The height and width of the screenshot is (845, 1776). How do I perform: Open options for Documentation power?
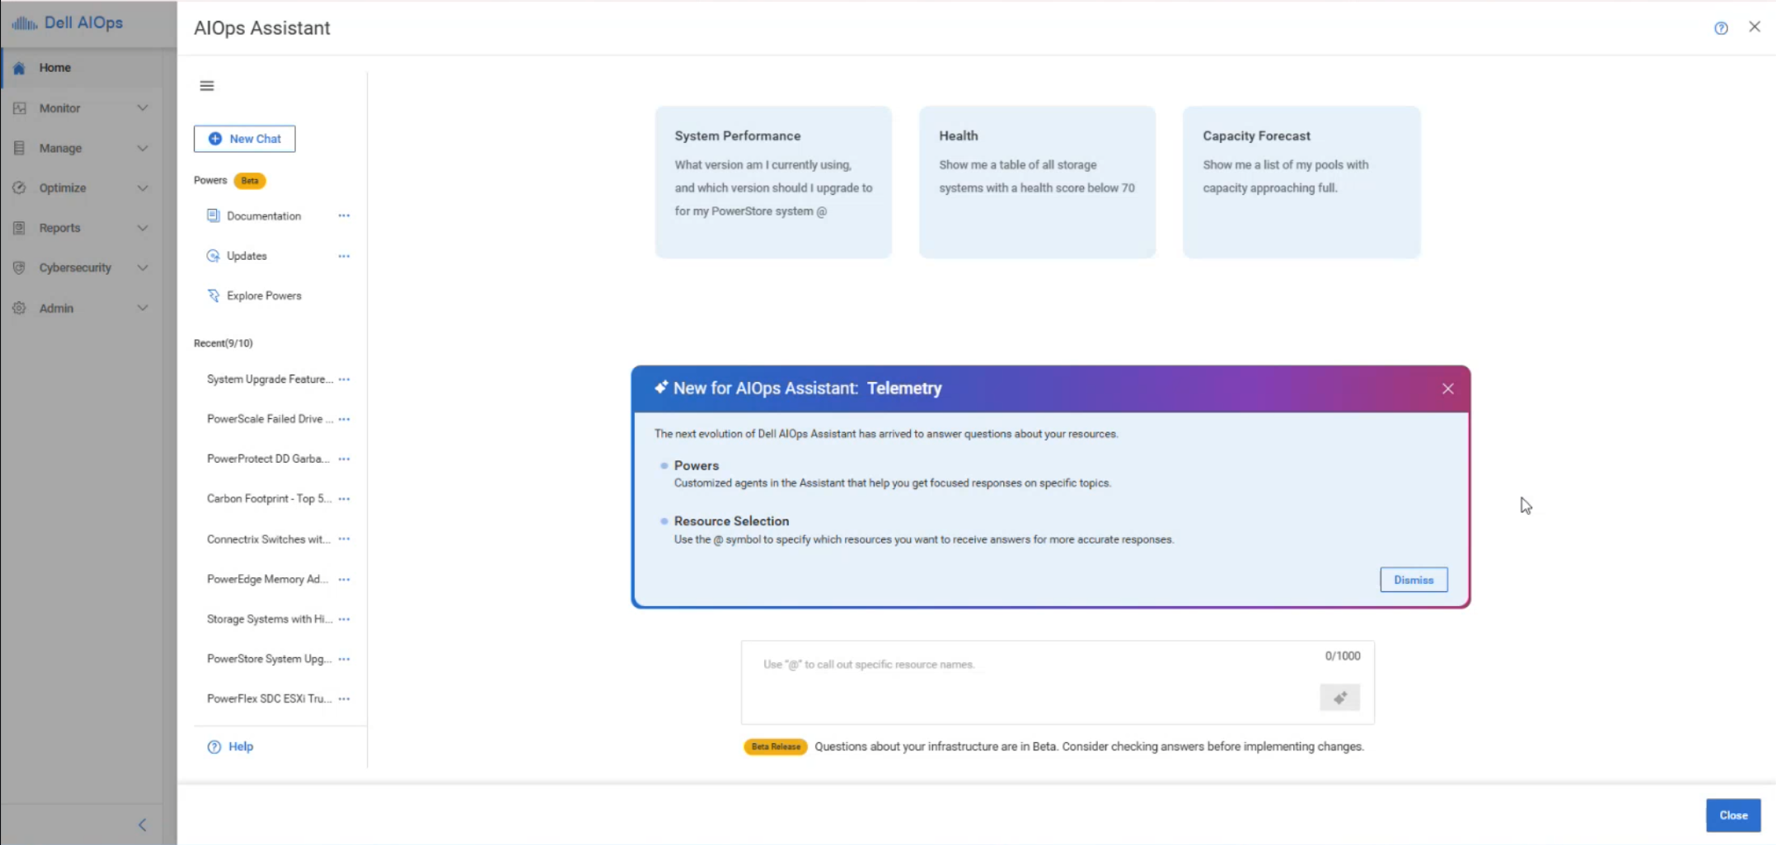coord(344,216)
